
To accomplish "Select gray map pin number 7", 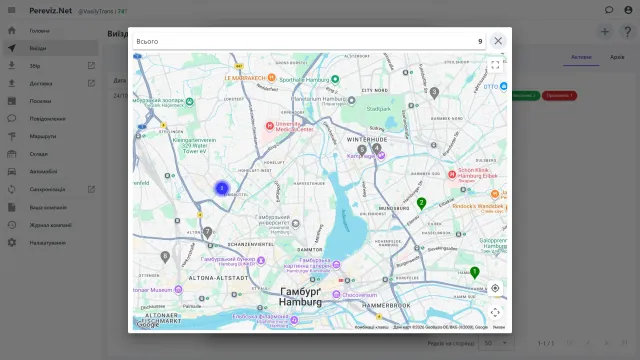I will pos(207,233).
